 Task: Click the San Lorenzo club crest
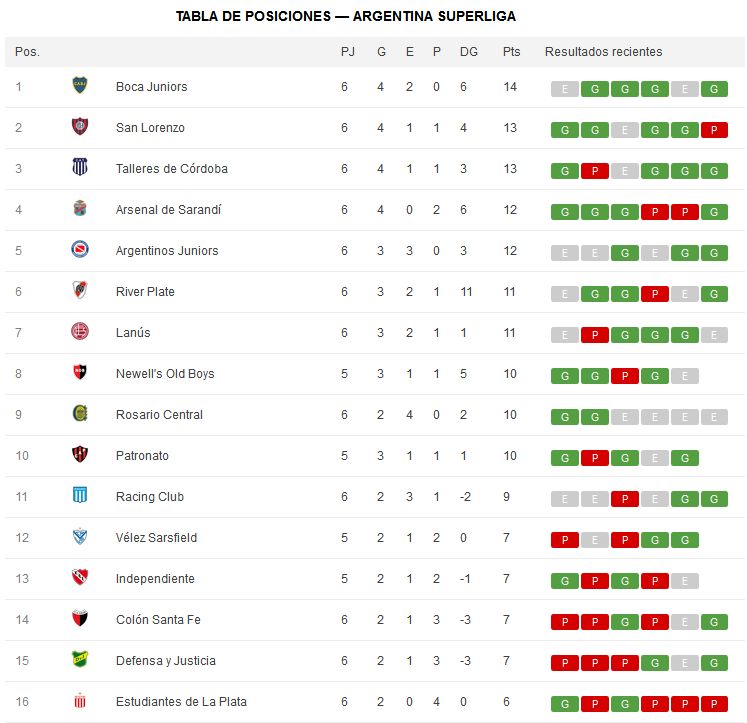[80, 126]
